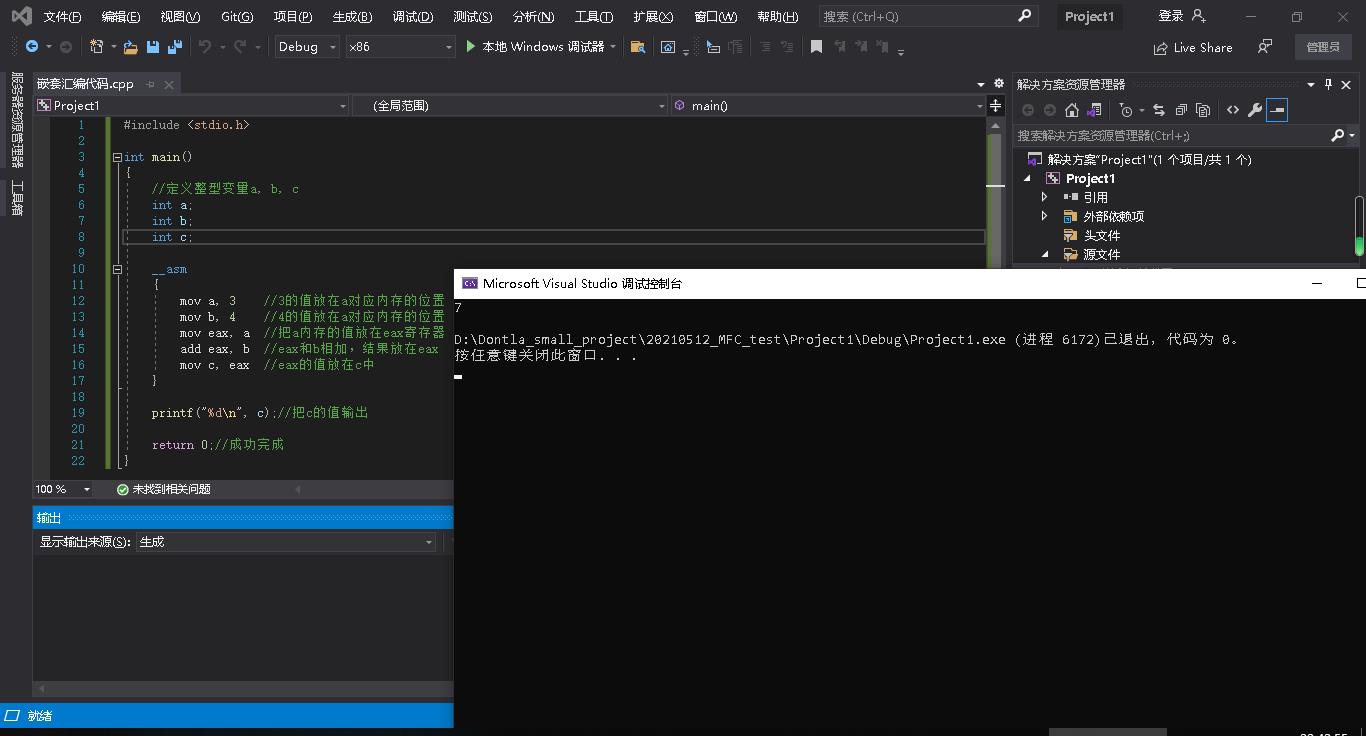Open the 生成(B) menu
The image size is (1366, 736).
click(352, 16)
